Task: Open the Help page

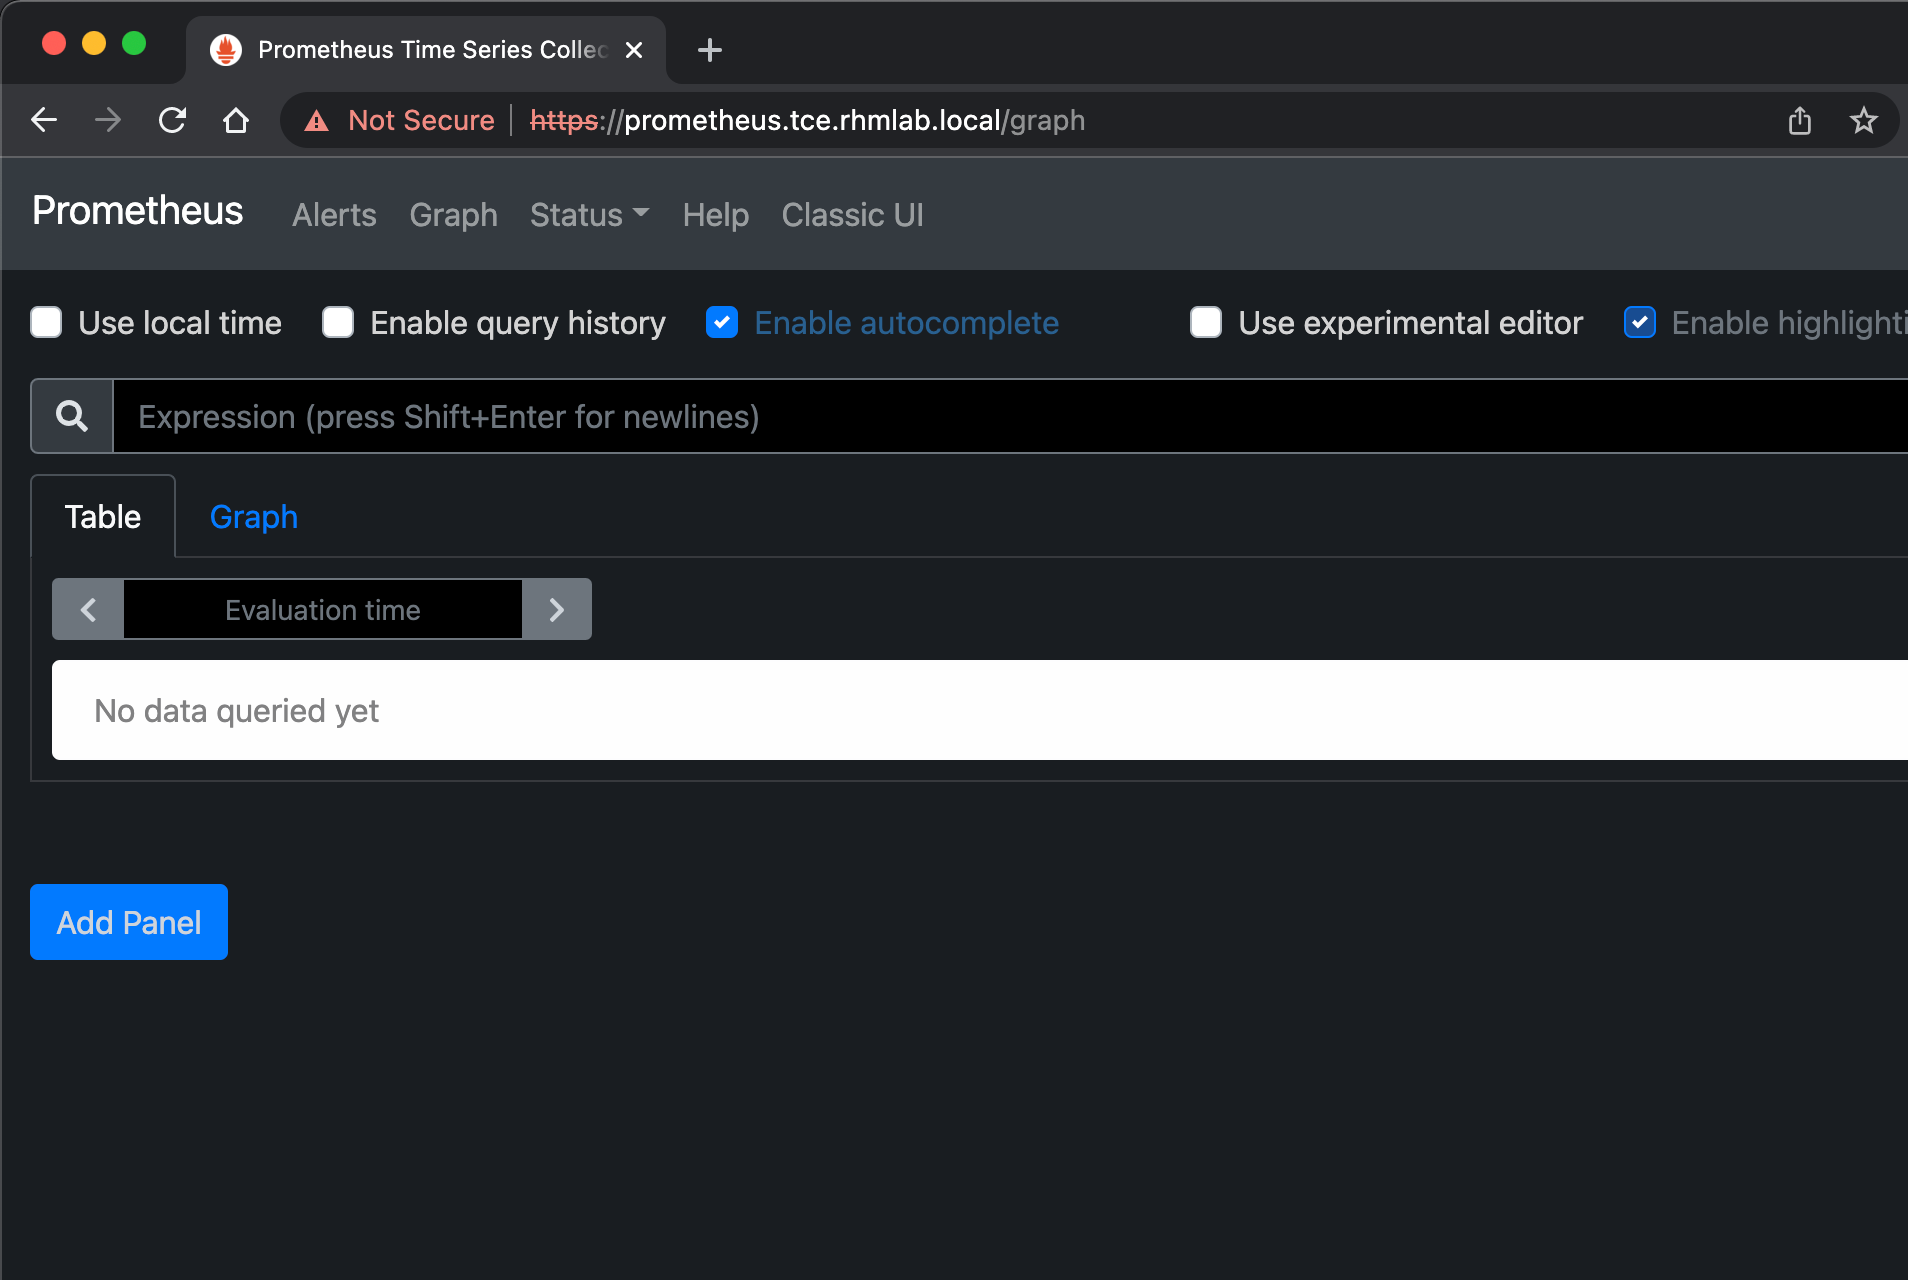Action: [716, 215]
